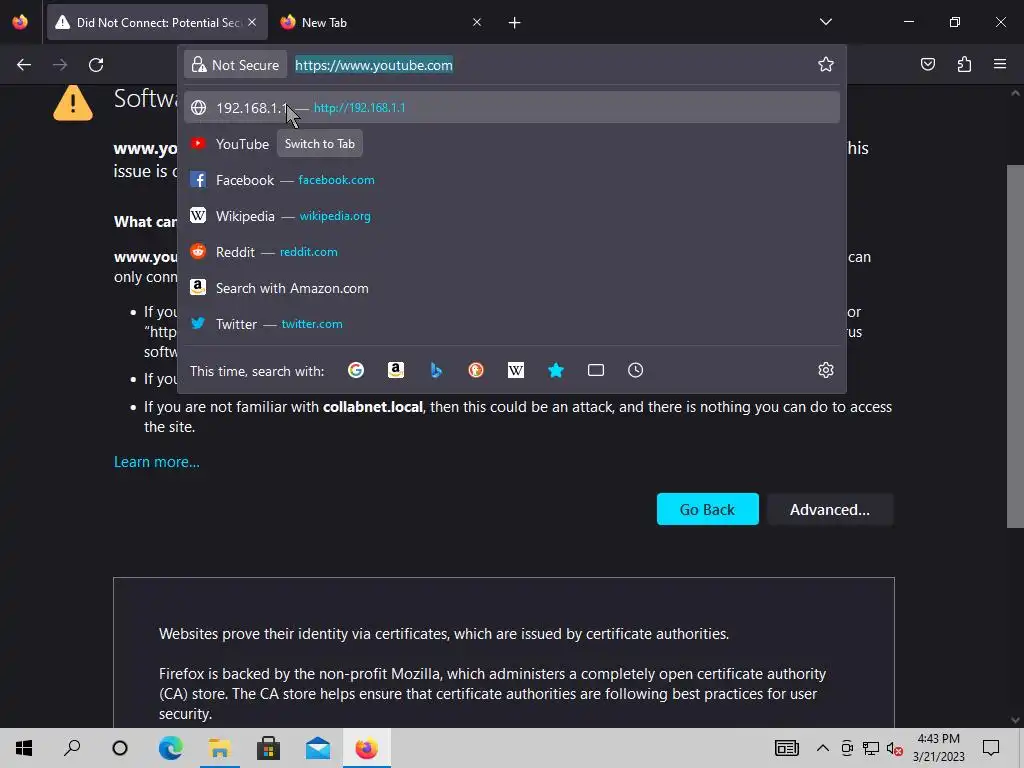The image size is (1024, 768).
Task: Click the Meet Now camera tray icon
Action: 847,748
